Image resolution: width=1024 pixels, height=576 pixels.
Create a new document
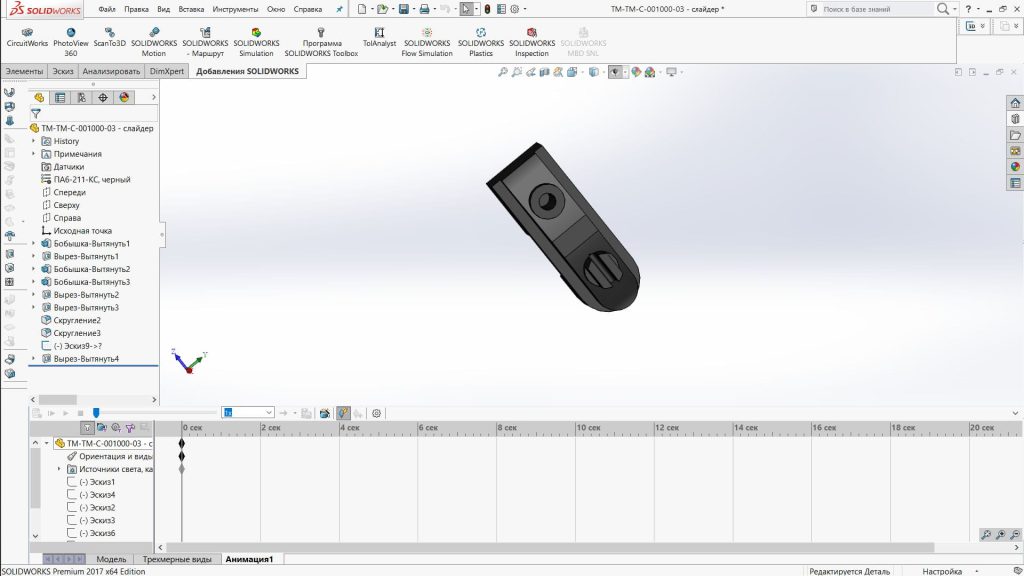(x=362, y=9)
